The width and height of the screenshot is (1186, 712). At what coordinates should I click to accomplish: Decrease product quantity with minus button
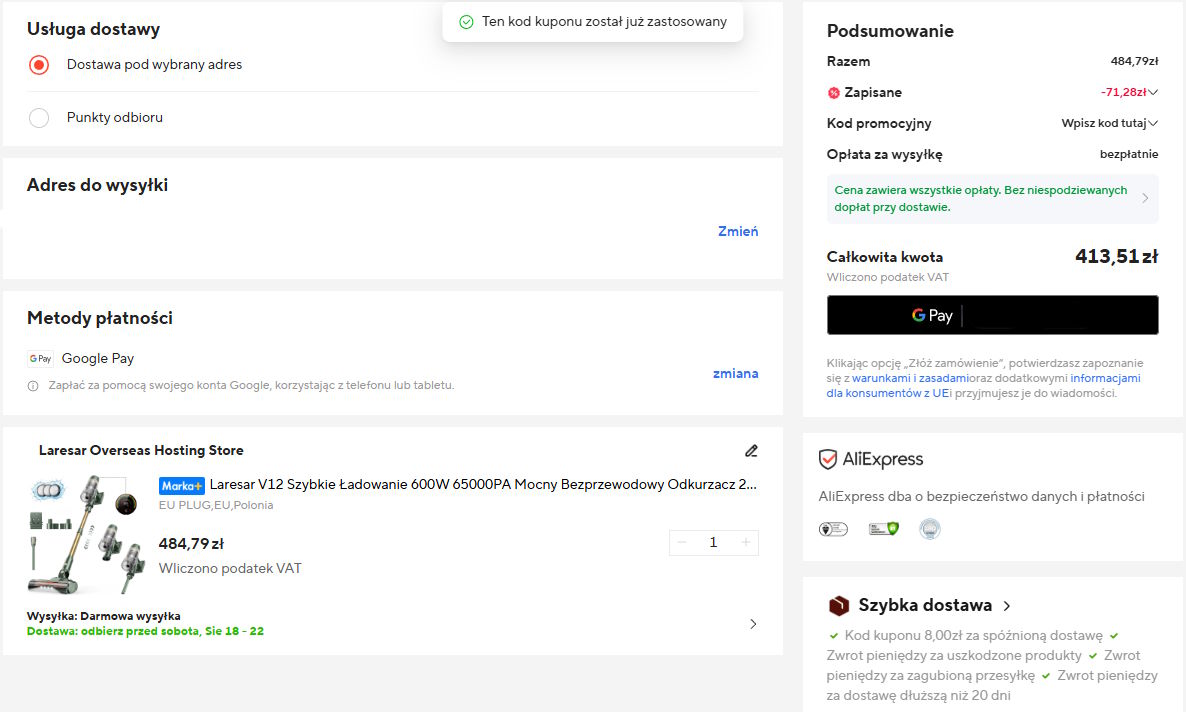point(682,543)
